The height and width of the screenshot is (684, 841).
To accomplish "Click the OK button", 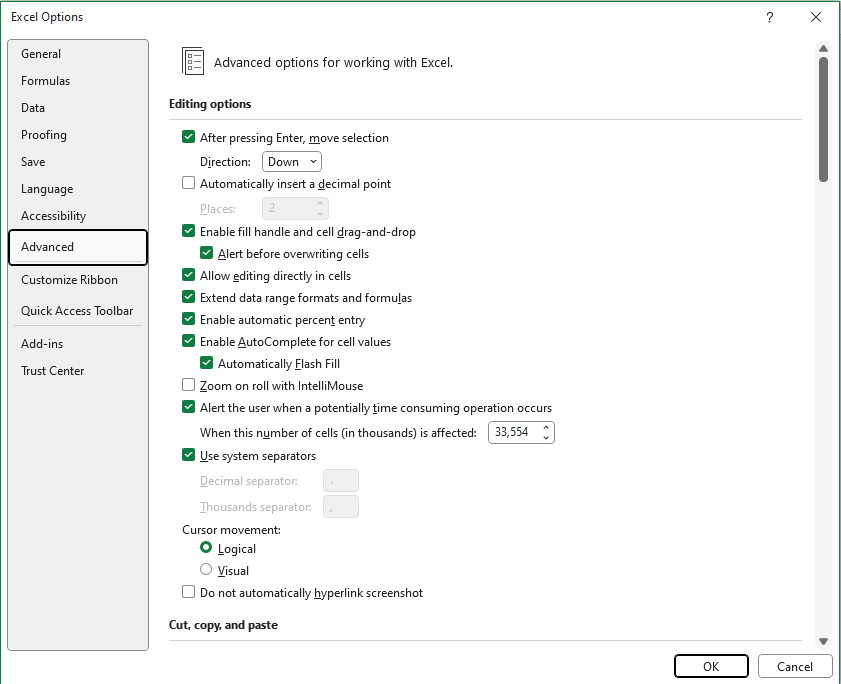I will (x=711, y=666).
